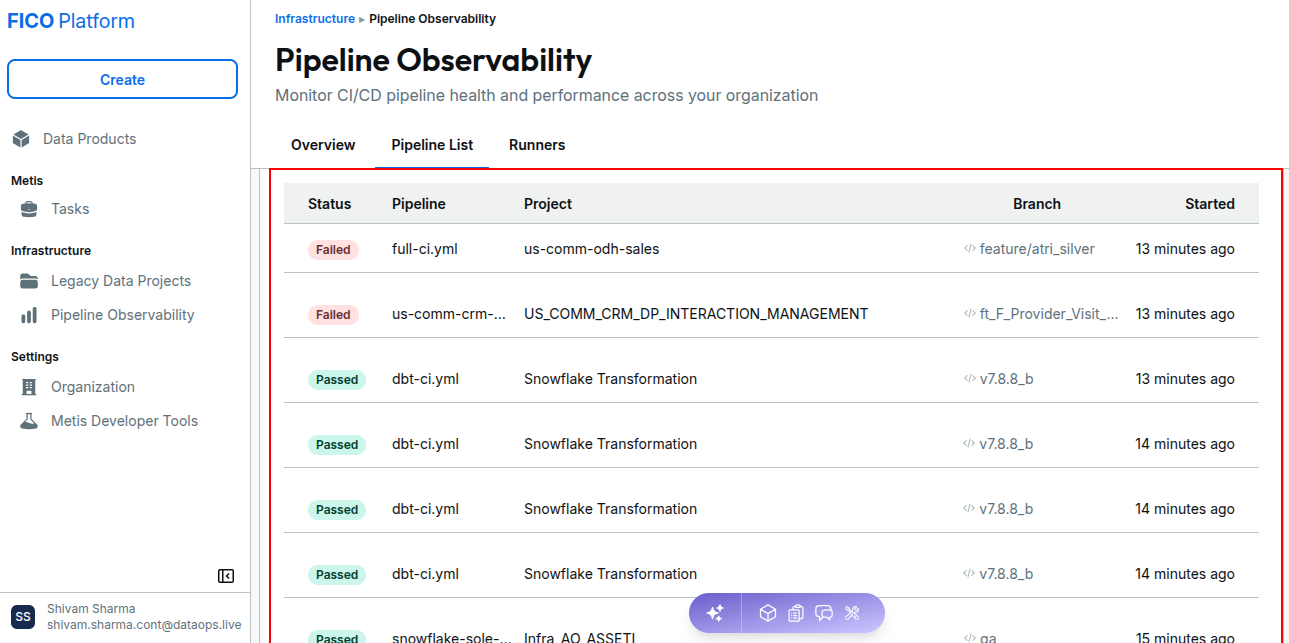Image resolution: width=1289 pixels, height=643 pixels.
Task: Click the SS user avatar
Action: click(23, 616)
